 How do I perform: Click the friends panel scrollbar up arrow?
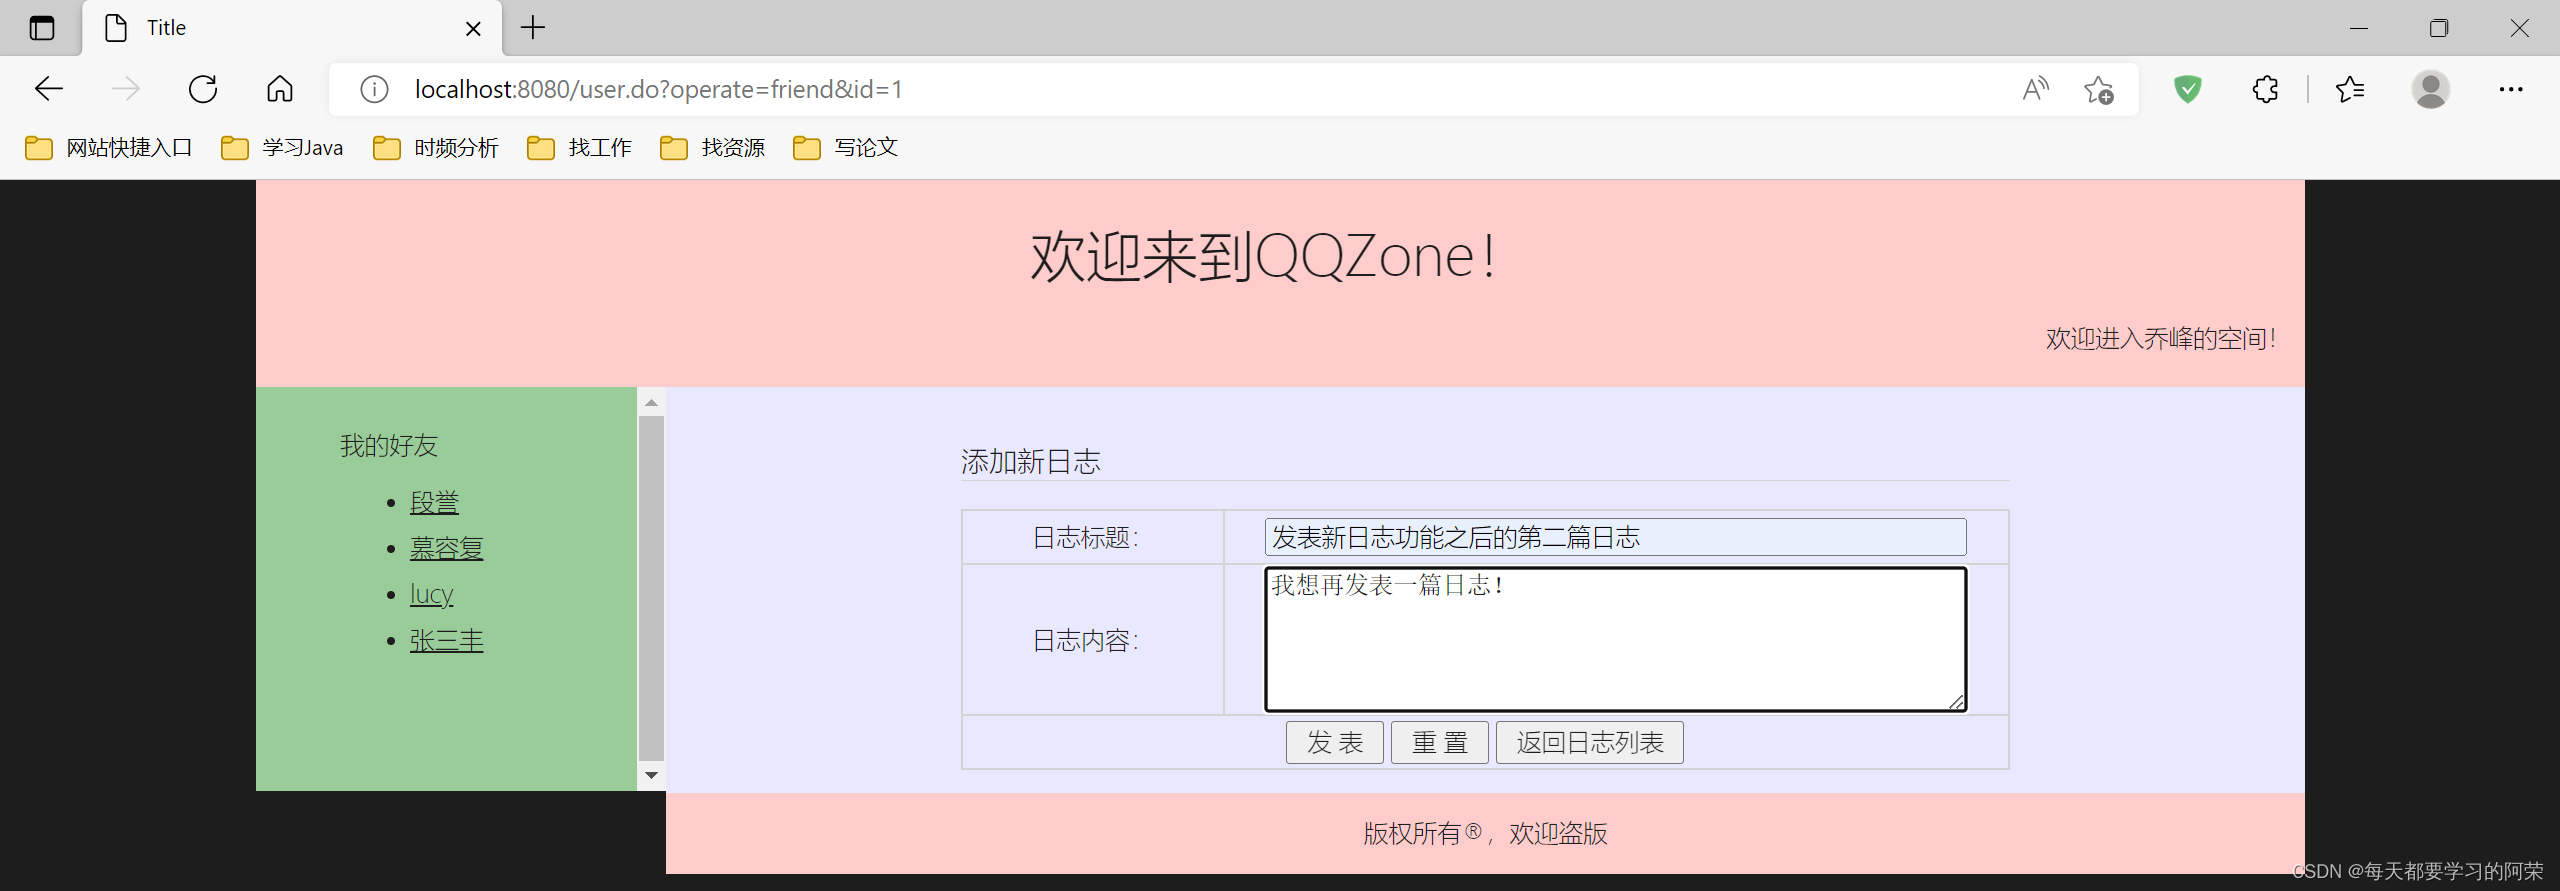pos(651,402)
